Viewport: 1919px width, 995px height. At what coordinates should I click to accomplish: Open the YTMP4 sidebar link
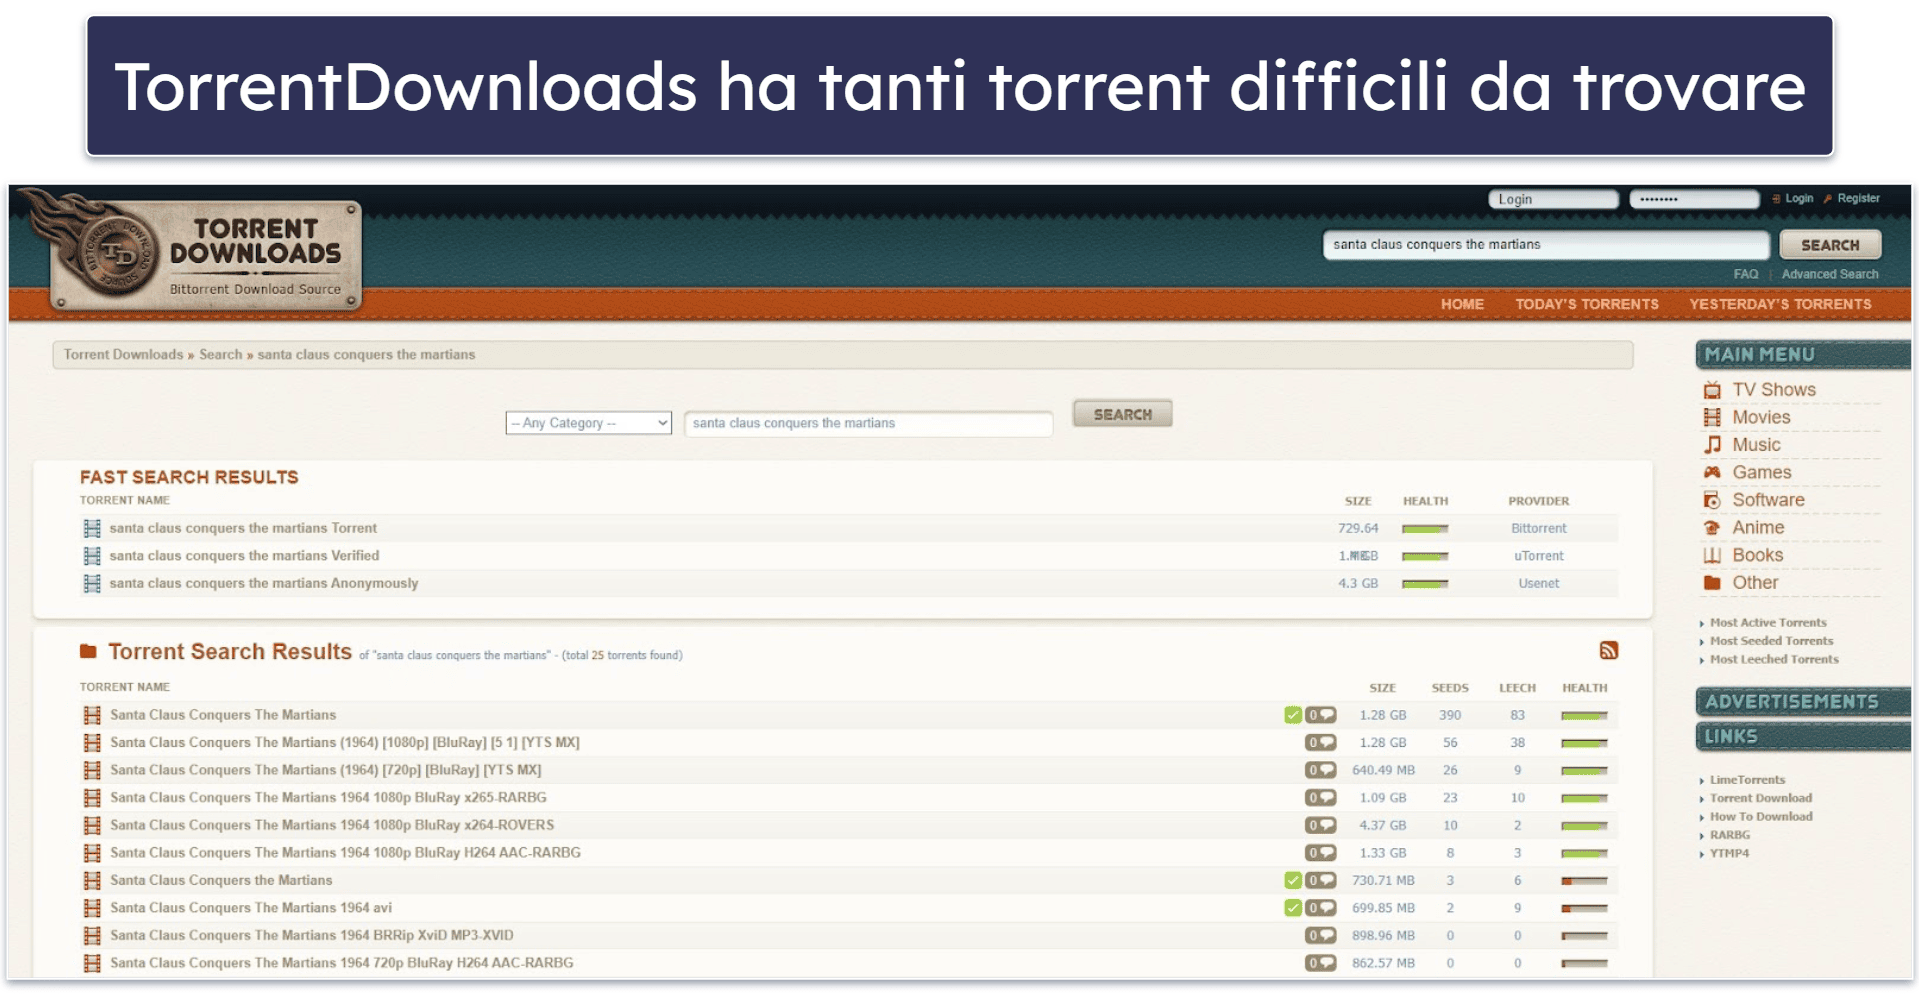point(1729,853)
